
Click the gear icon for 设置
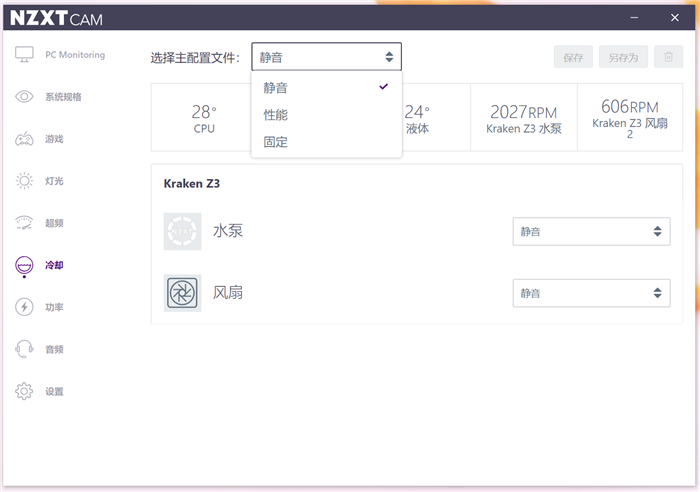(24, 391)
